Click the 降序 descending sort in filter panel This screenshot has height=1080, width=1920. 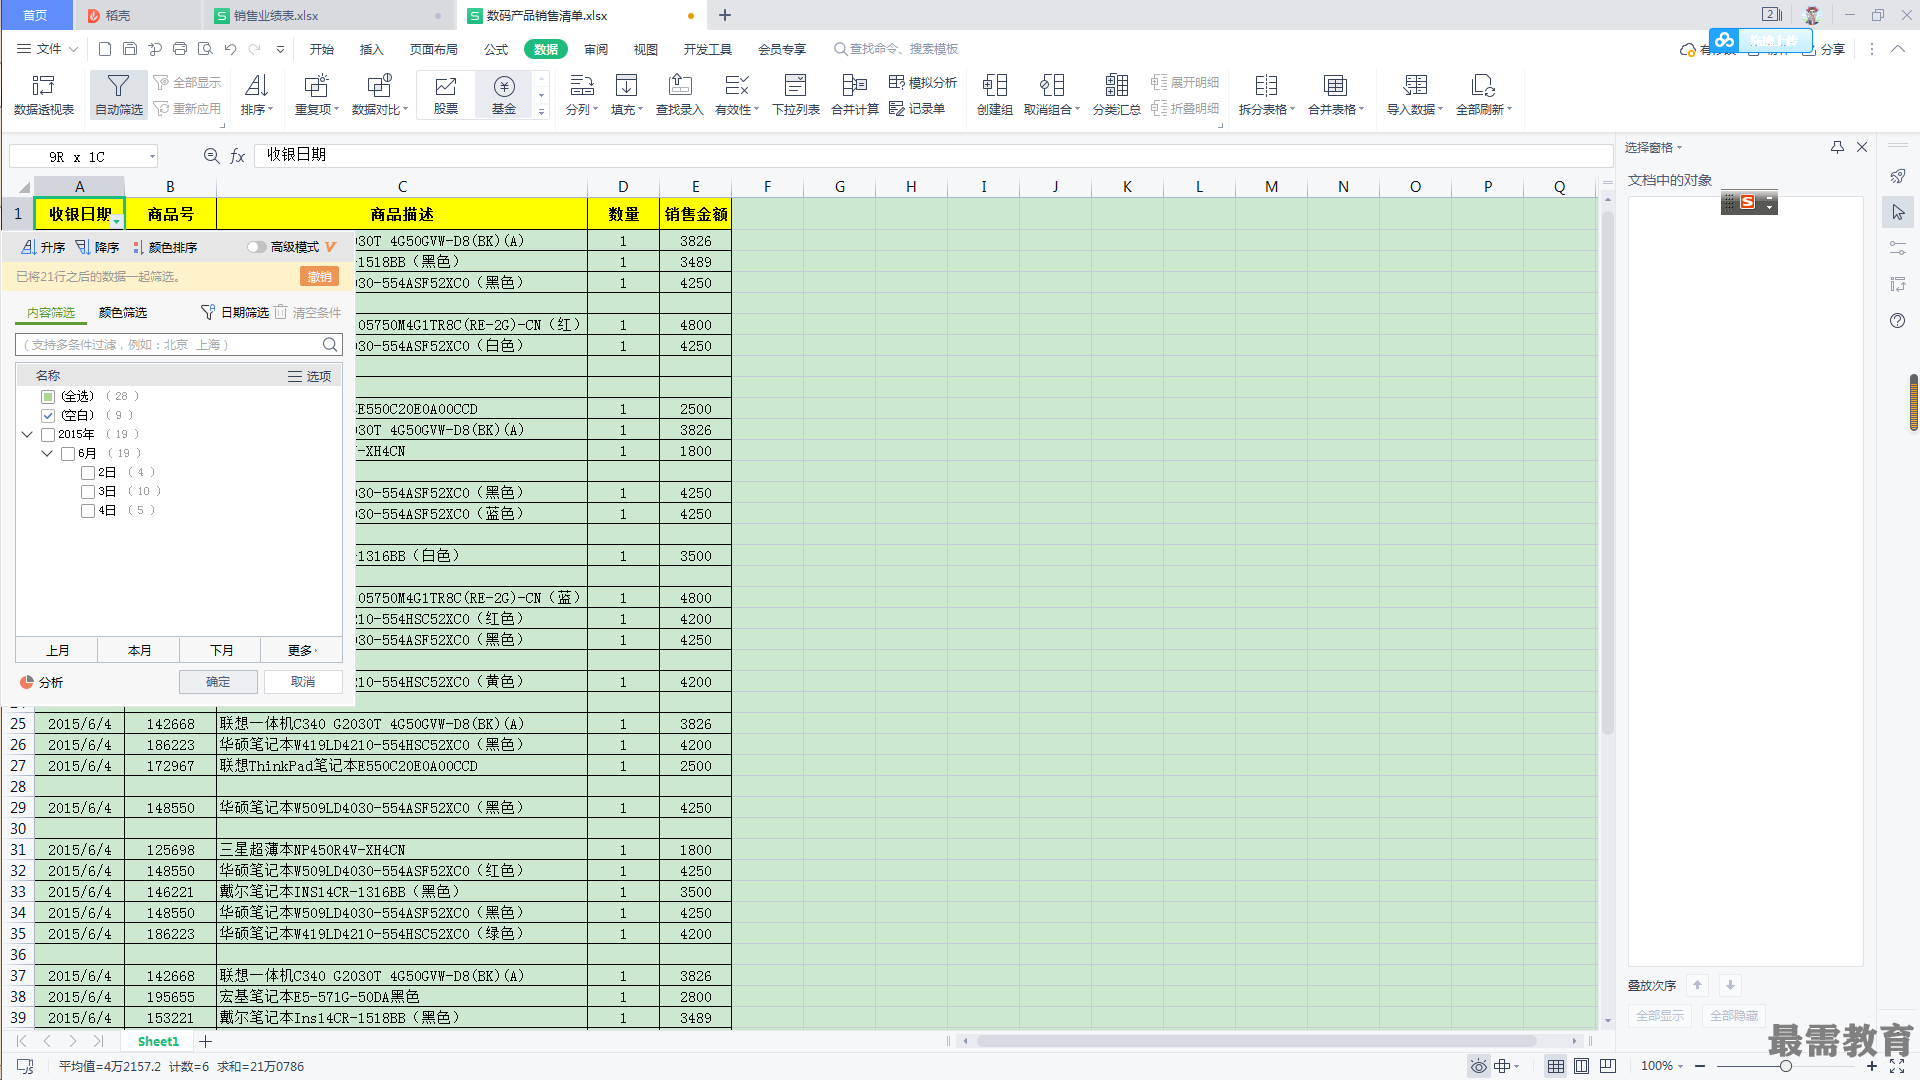click(x=98, y=247)
